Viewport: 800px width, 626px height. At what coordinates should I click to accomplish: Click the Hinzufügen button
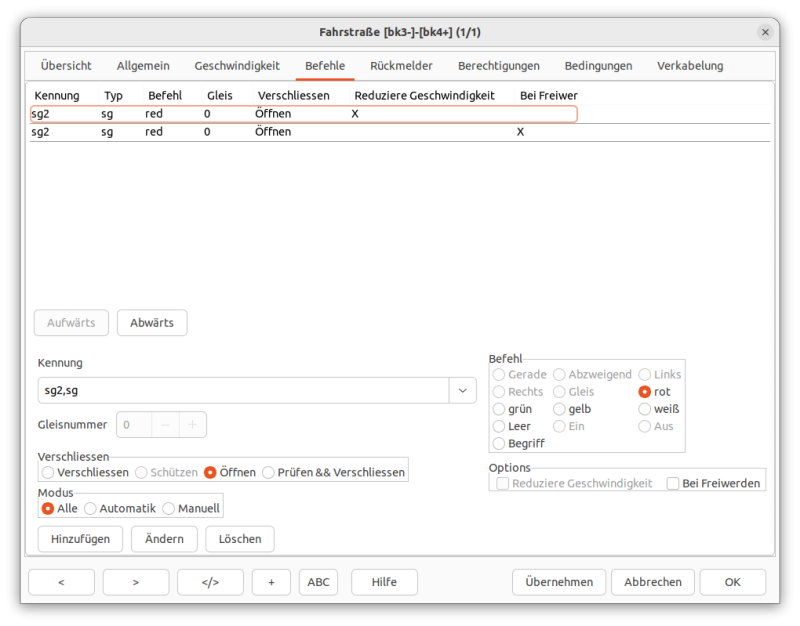click(80, 539)
